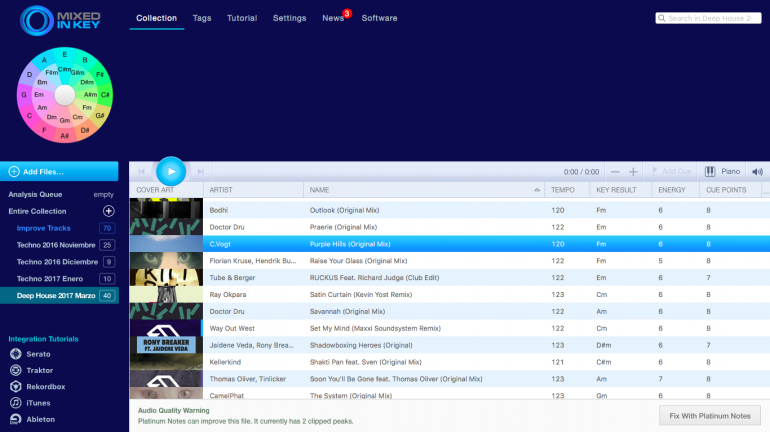Play the selected track

pos(171,171)
